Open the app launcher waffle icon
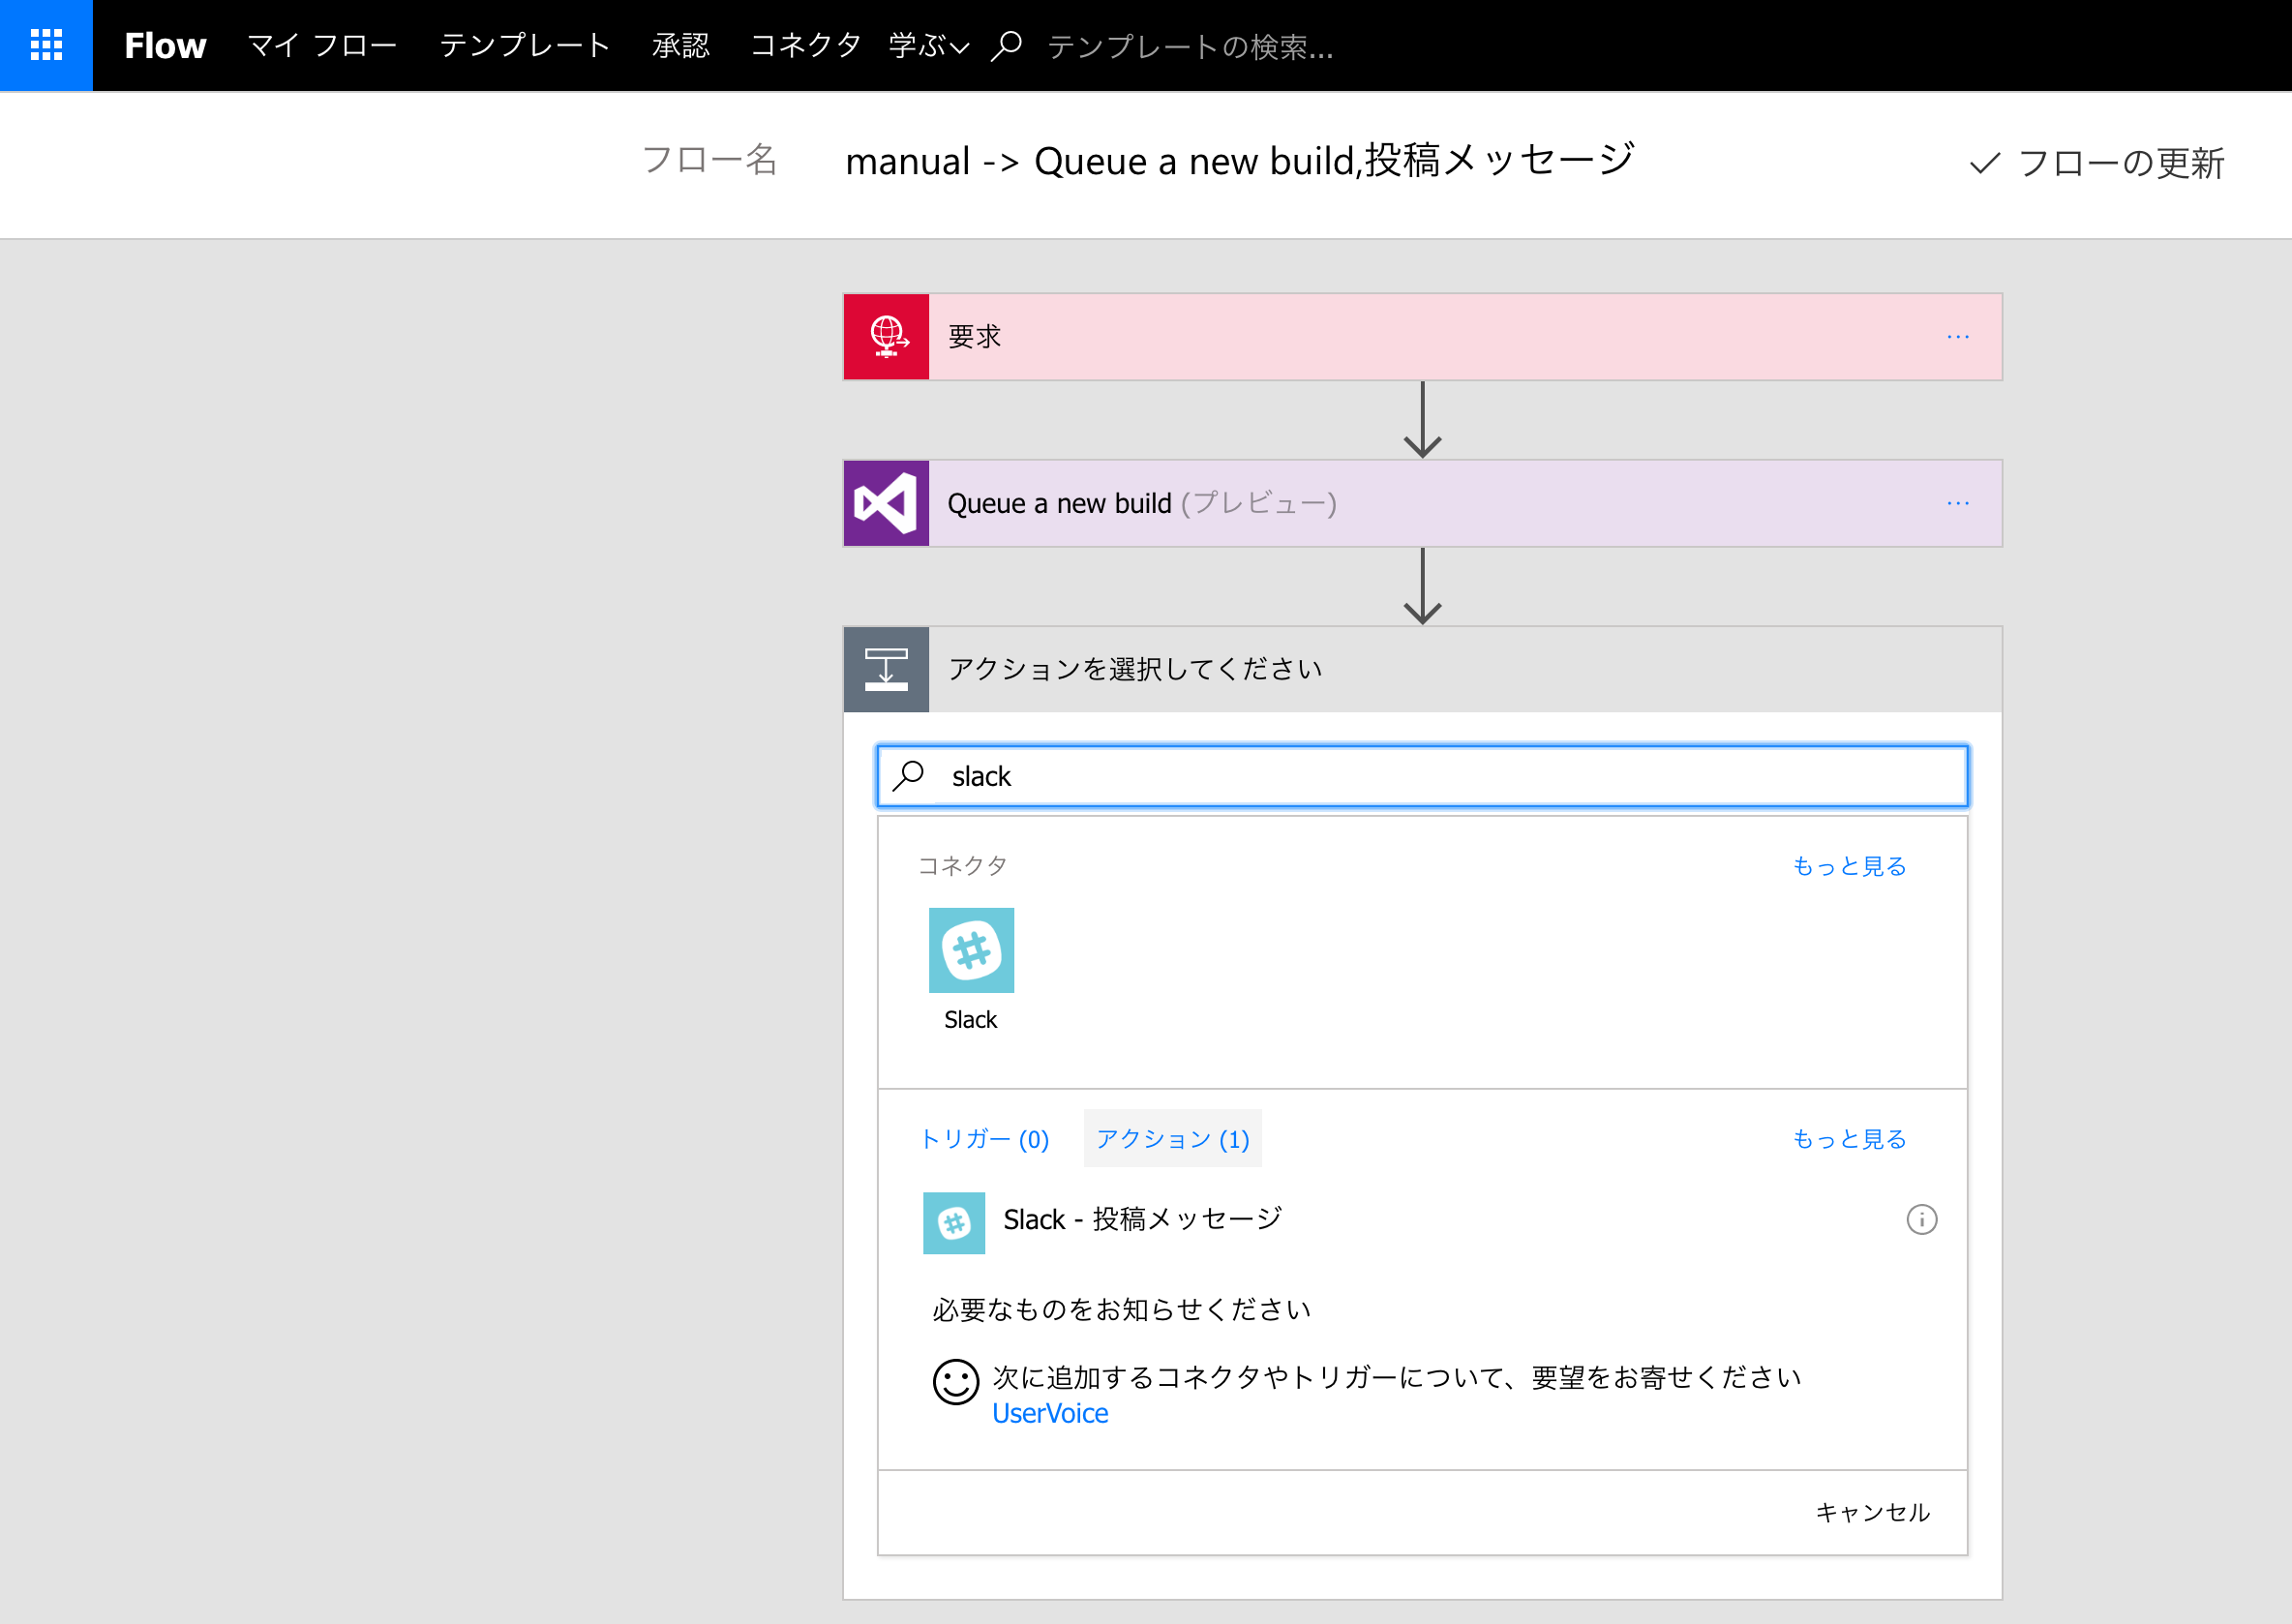The image size is (2292, 1624). click(46, 45)
